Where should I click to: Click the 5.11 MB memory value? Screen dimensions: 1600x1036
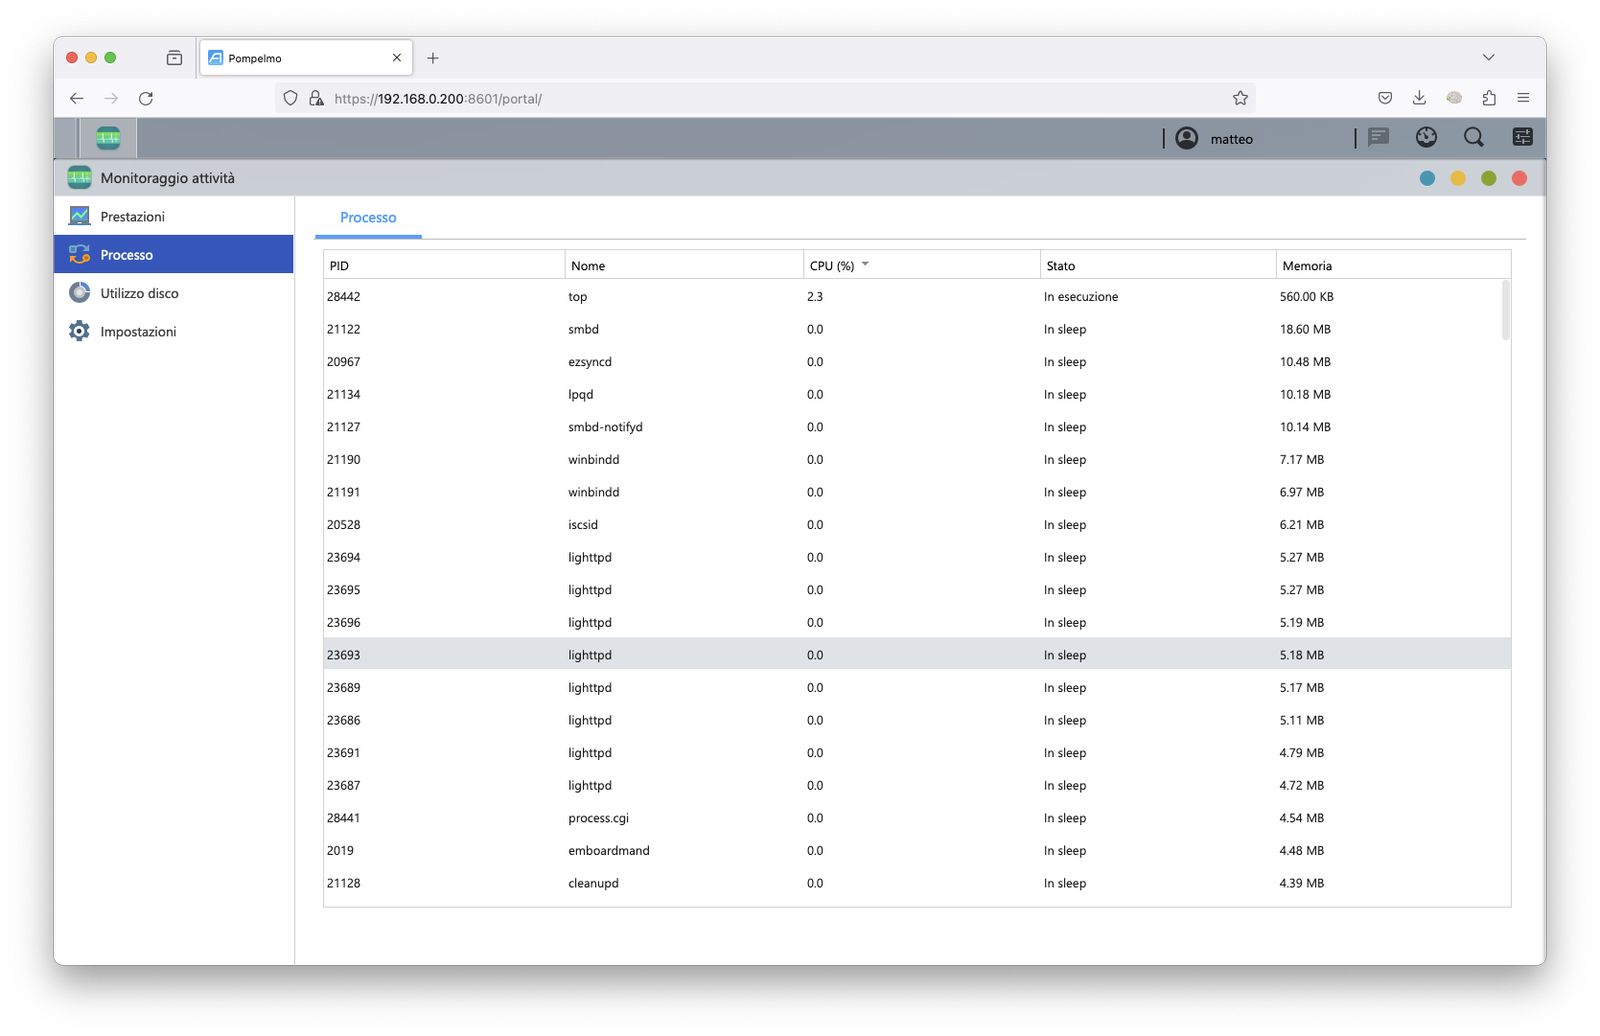tap(1302, 720)
